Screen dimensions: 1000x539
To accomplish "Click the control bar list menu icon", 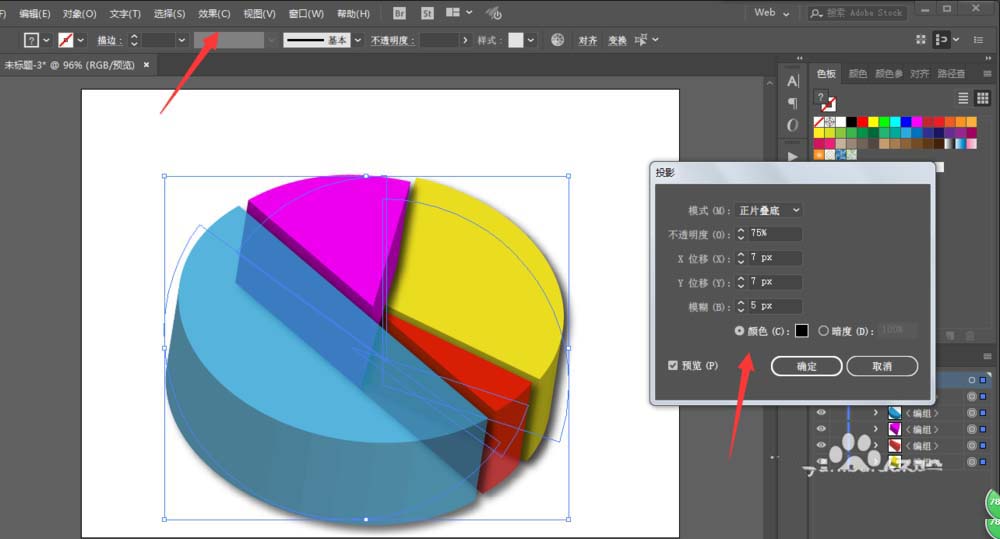I will point(978,40).
